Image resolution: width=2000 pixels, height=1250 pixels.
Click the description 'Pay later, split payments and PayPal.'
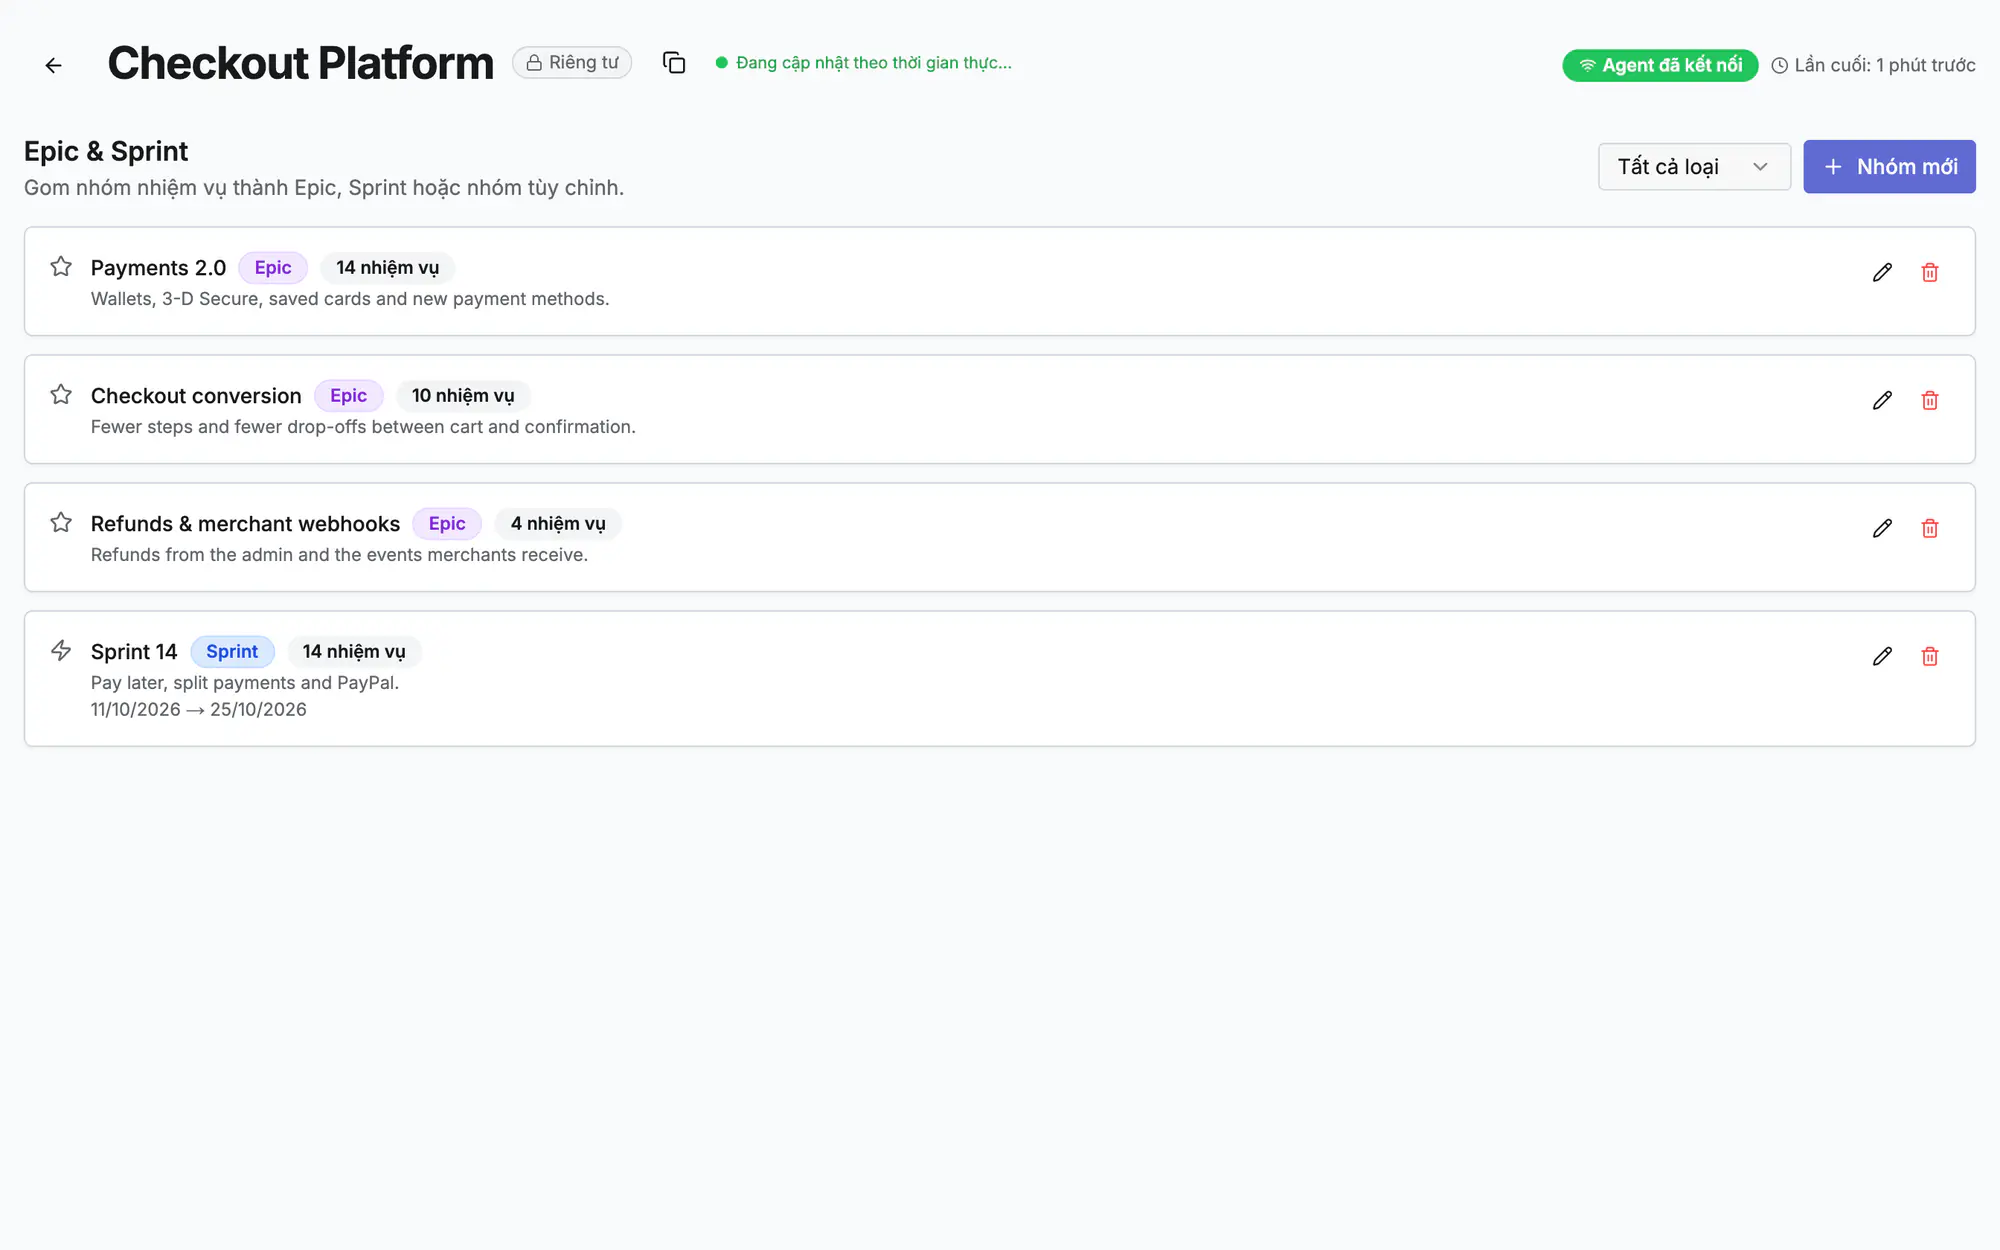pyautogui.click(x=245, y=682)
